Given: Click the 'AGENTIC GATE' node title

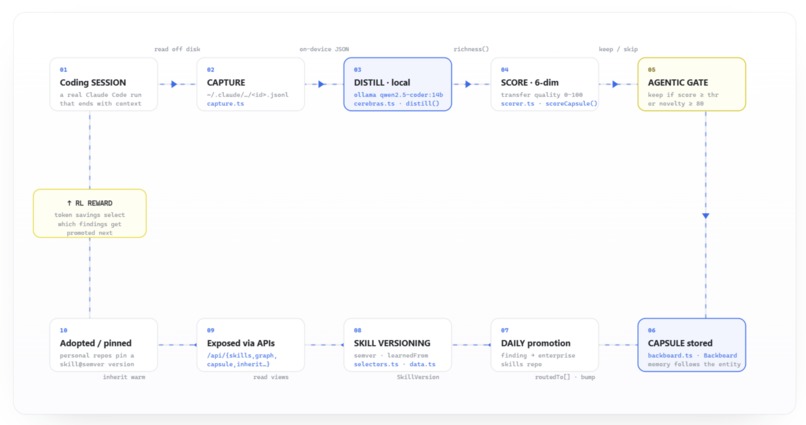Looking at the screenshot, I should click(677, 83).
